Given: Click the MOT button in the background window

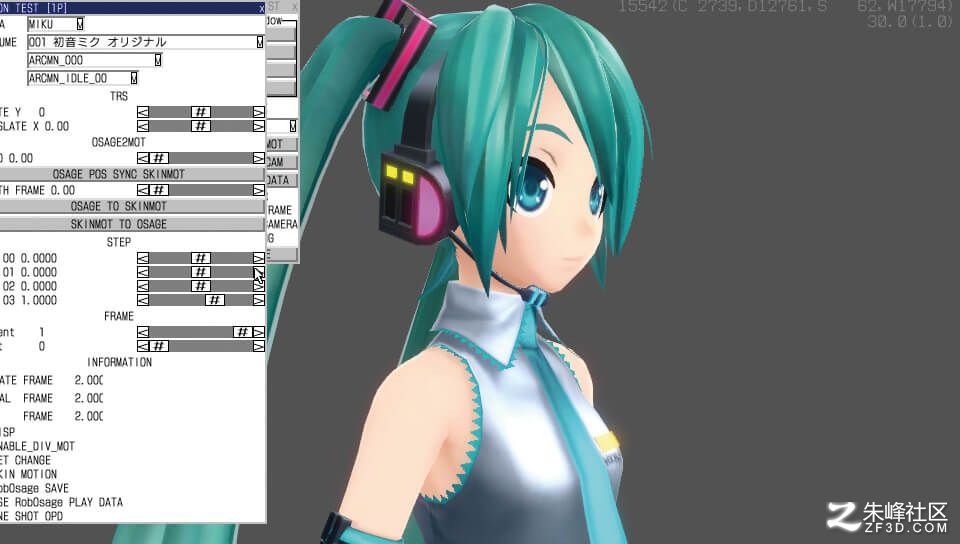Looking at the screenshot, I should pyautogui.click(x=282, y=144).
